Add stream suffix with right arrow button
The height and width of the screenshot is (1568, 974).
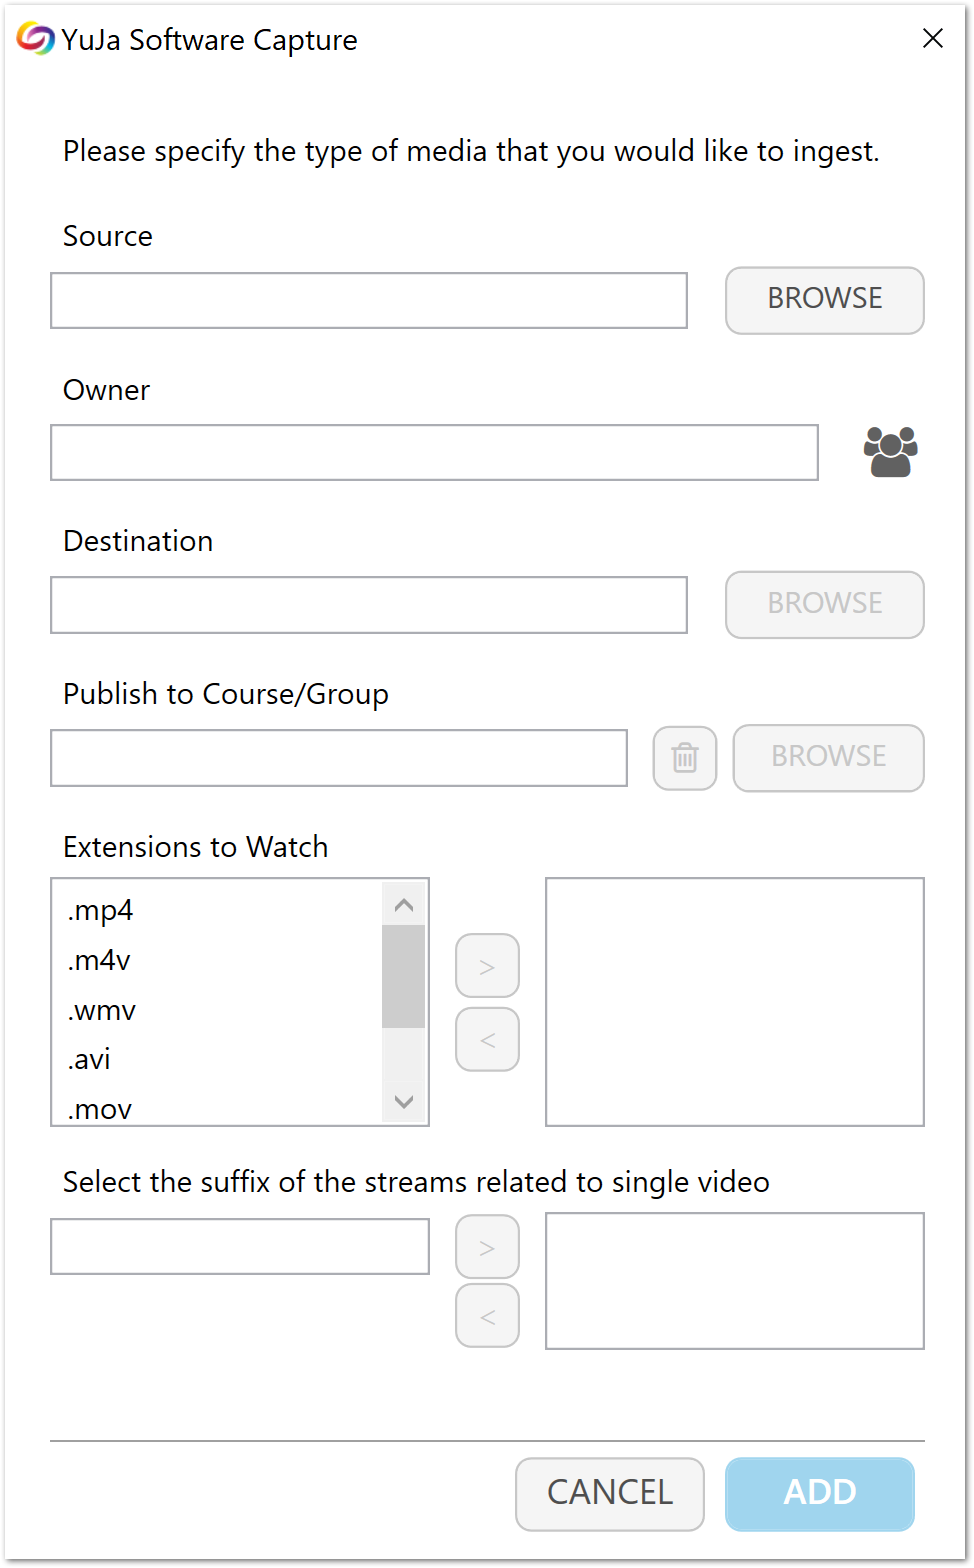click(487, 1247)
